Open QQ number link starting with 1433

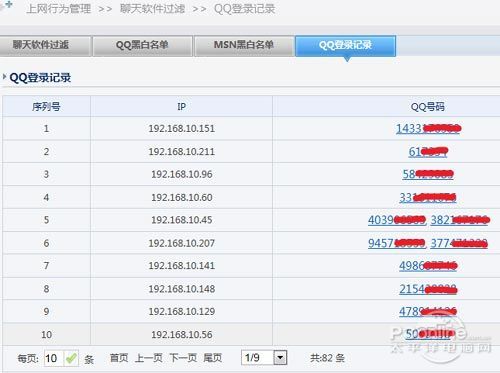click(428, 129)
